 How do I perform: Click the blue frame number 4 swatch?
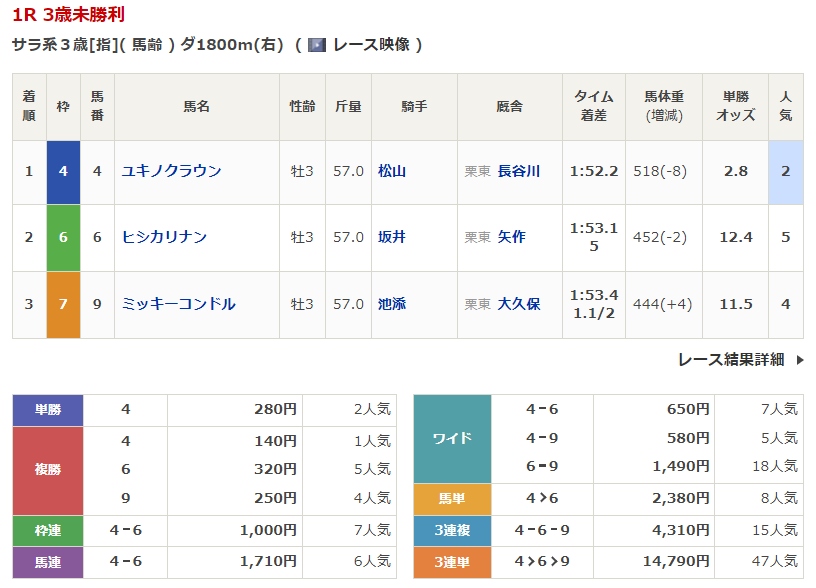click(63, 171)
